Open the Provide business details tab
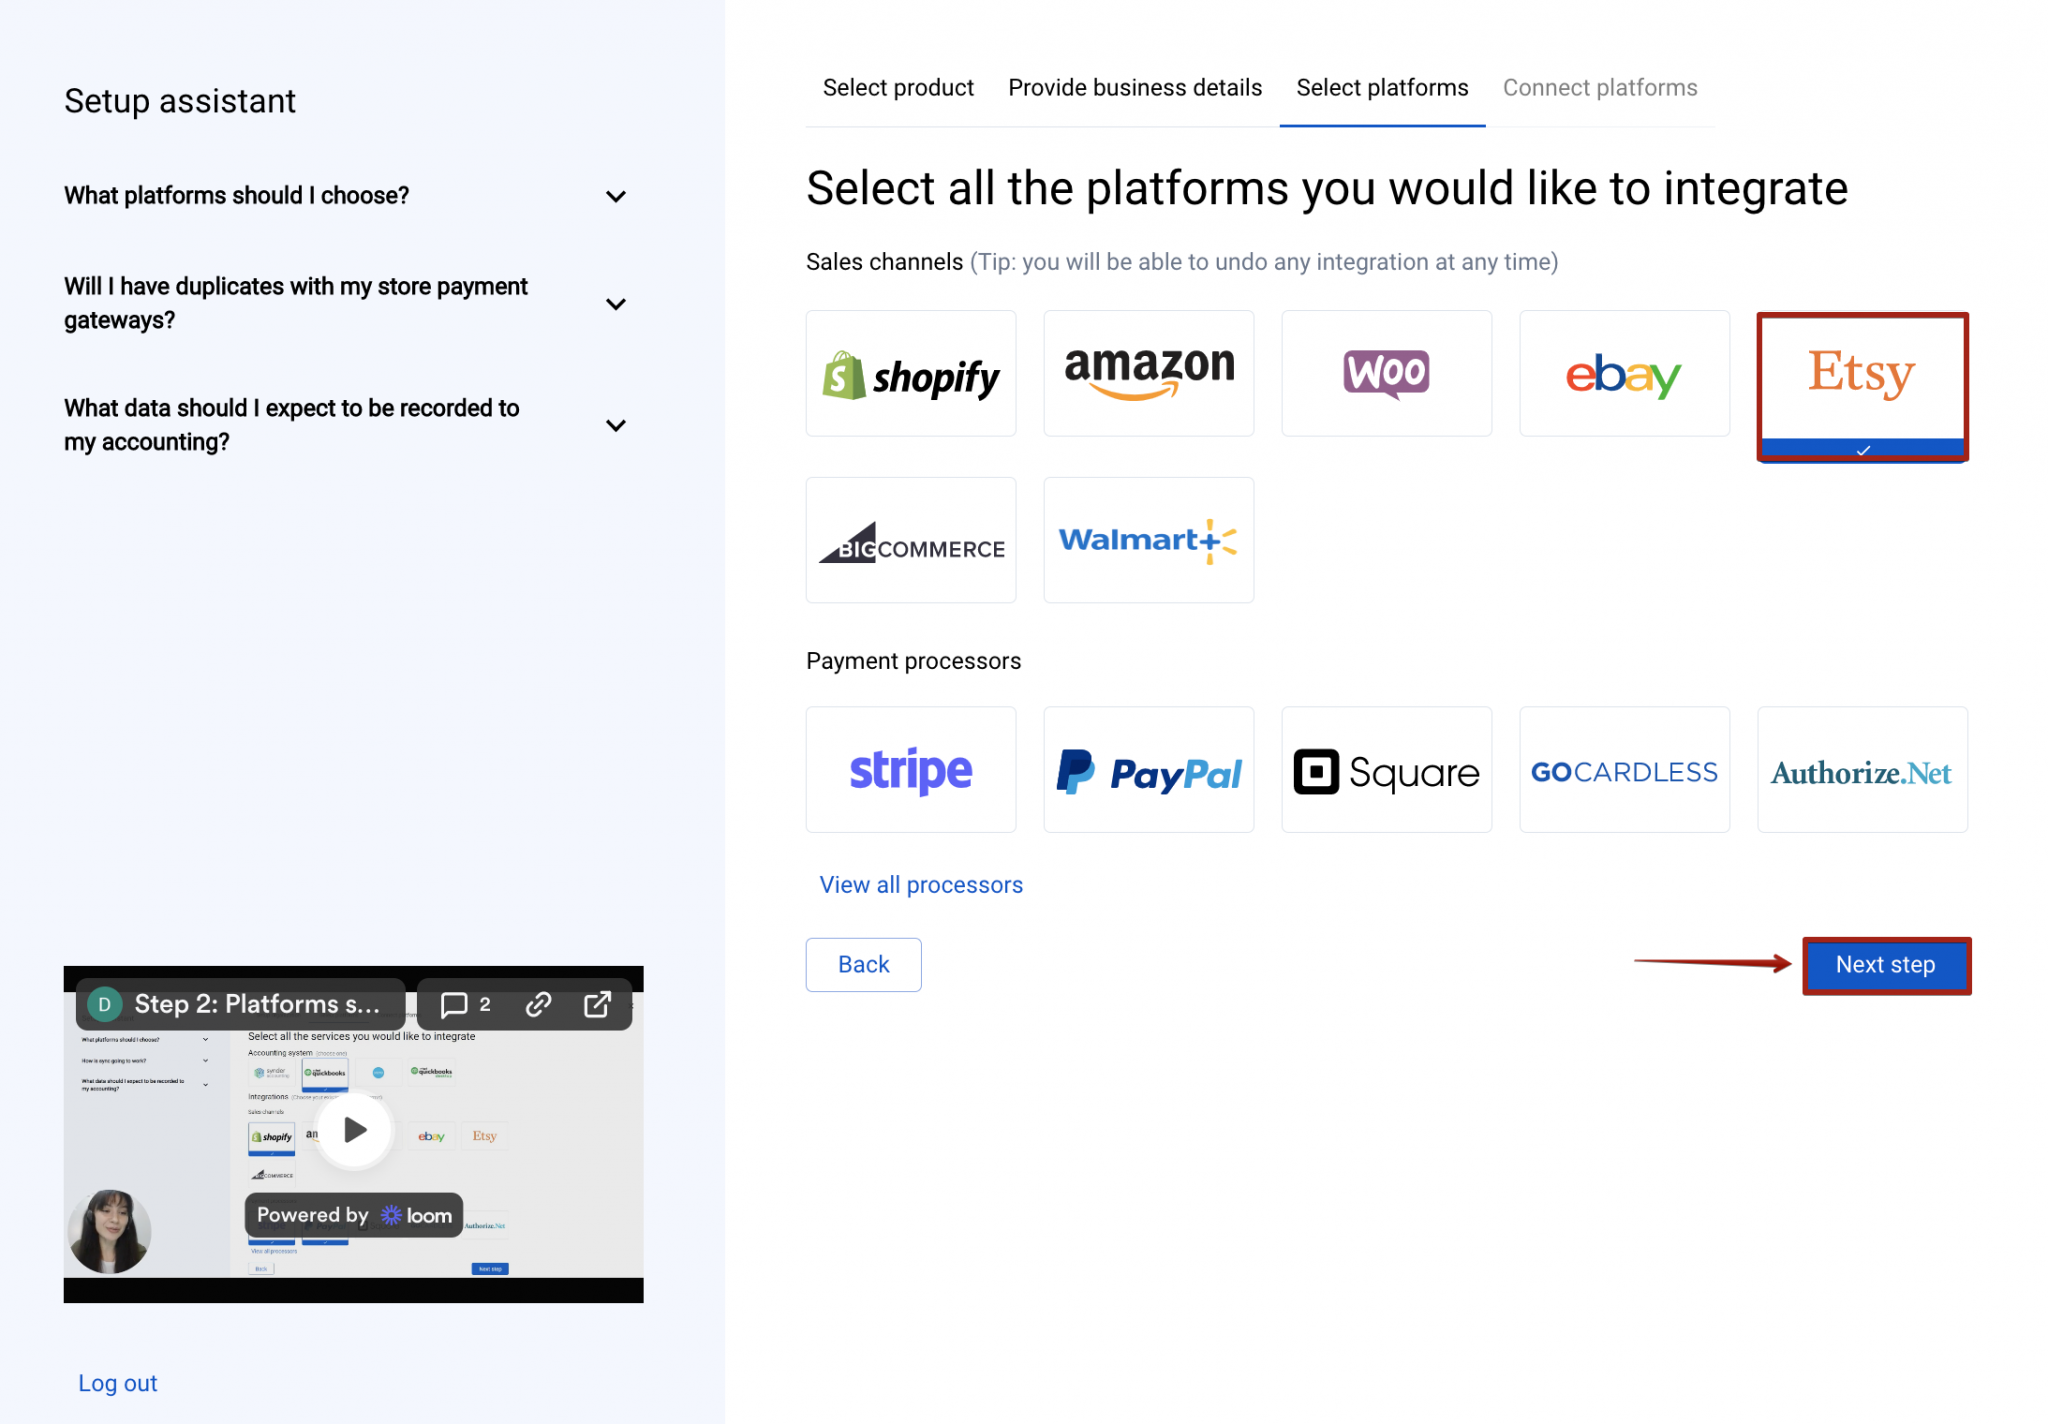 tap(1134, 87)
